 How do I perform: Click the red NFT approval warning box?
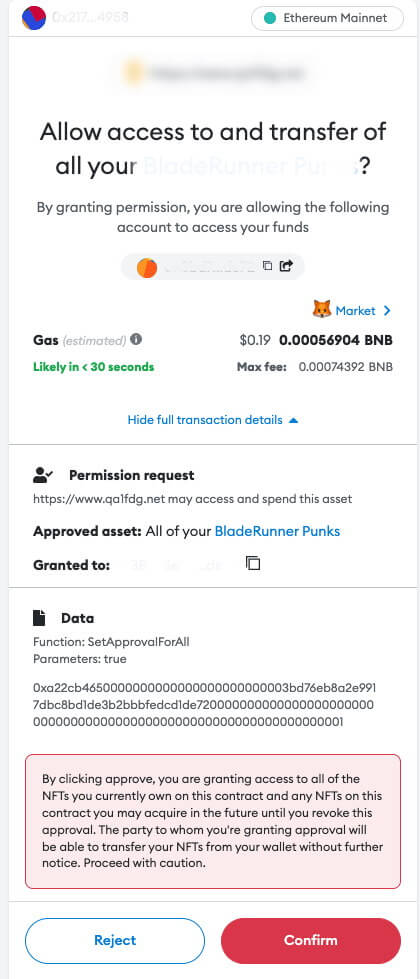[x=213, y=821]
